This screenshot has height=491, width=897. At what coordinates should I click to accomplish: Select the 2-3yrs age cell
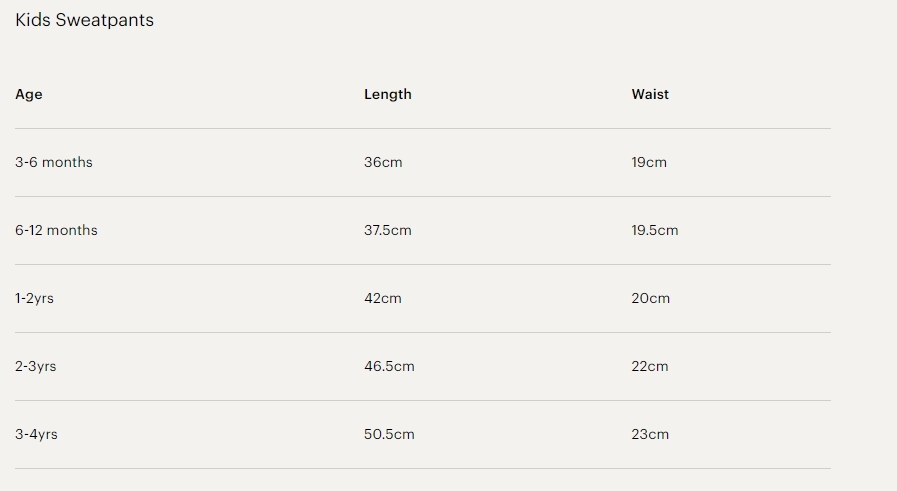[36, 366]
